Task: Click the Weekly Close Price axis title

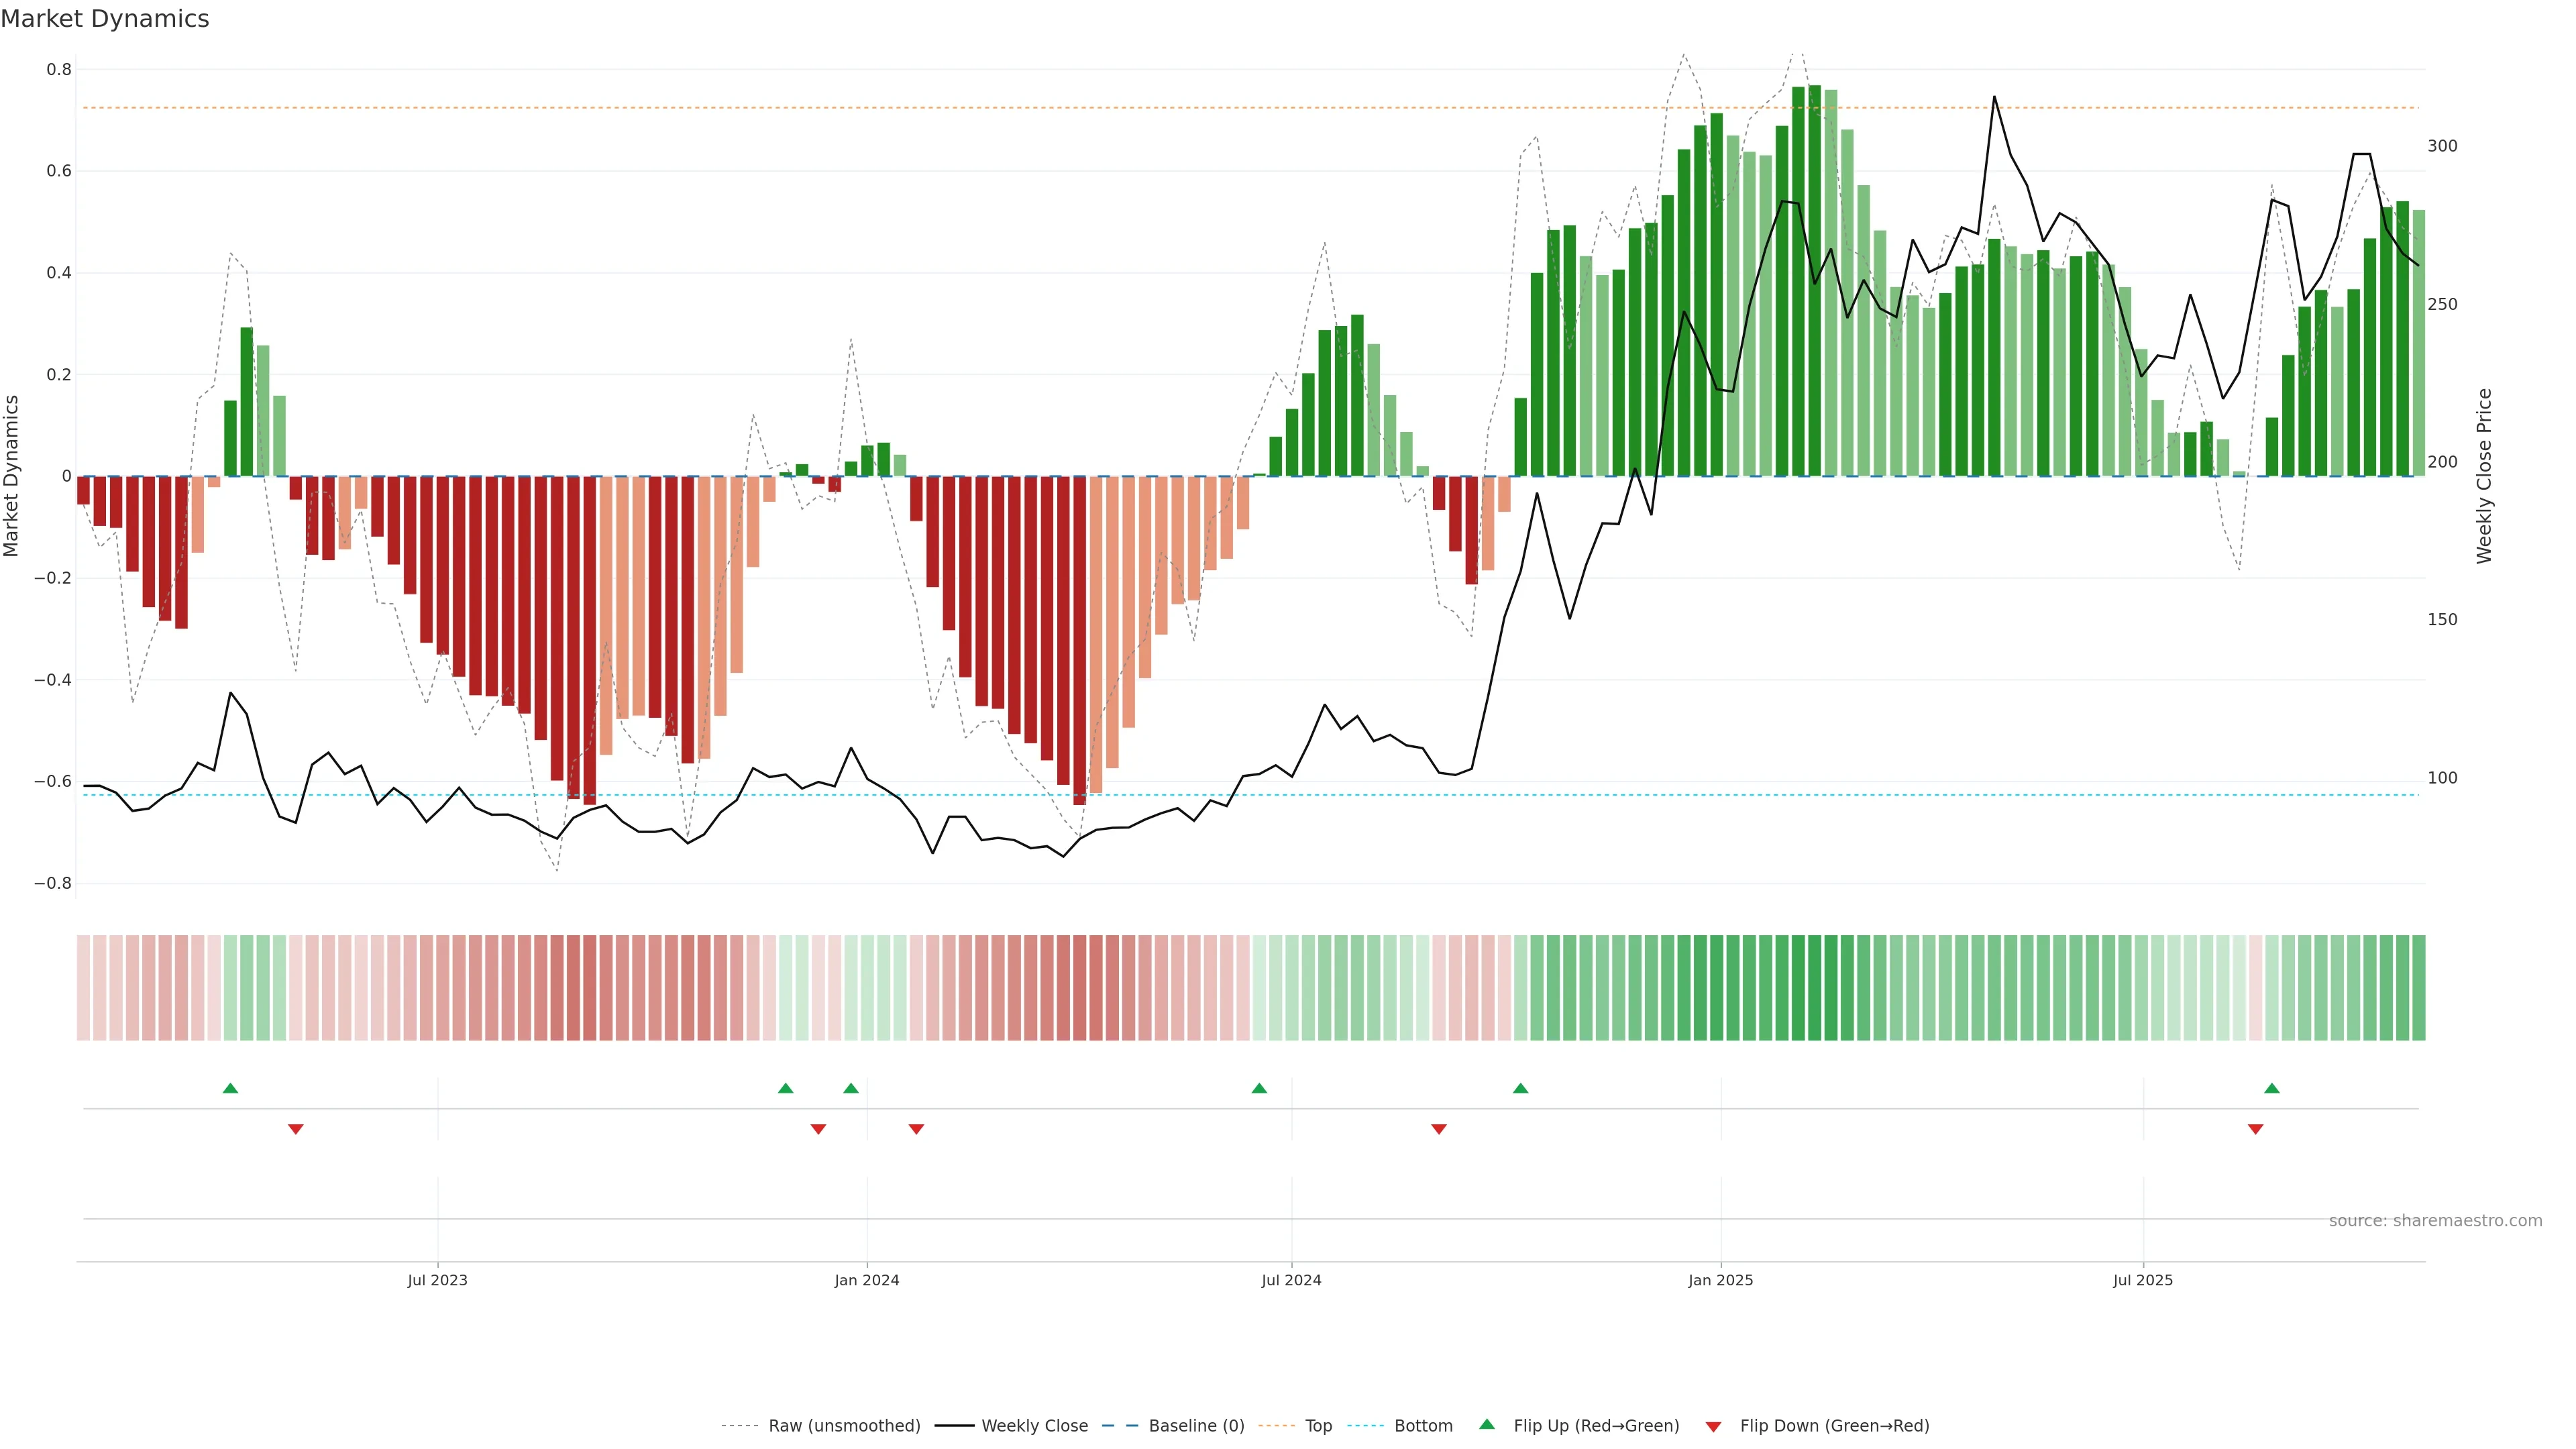Action: (2484, 476)
